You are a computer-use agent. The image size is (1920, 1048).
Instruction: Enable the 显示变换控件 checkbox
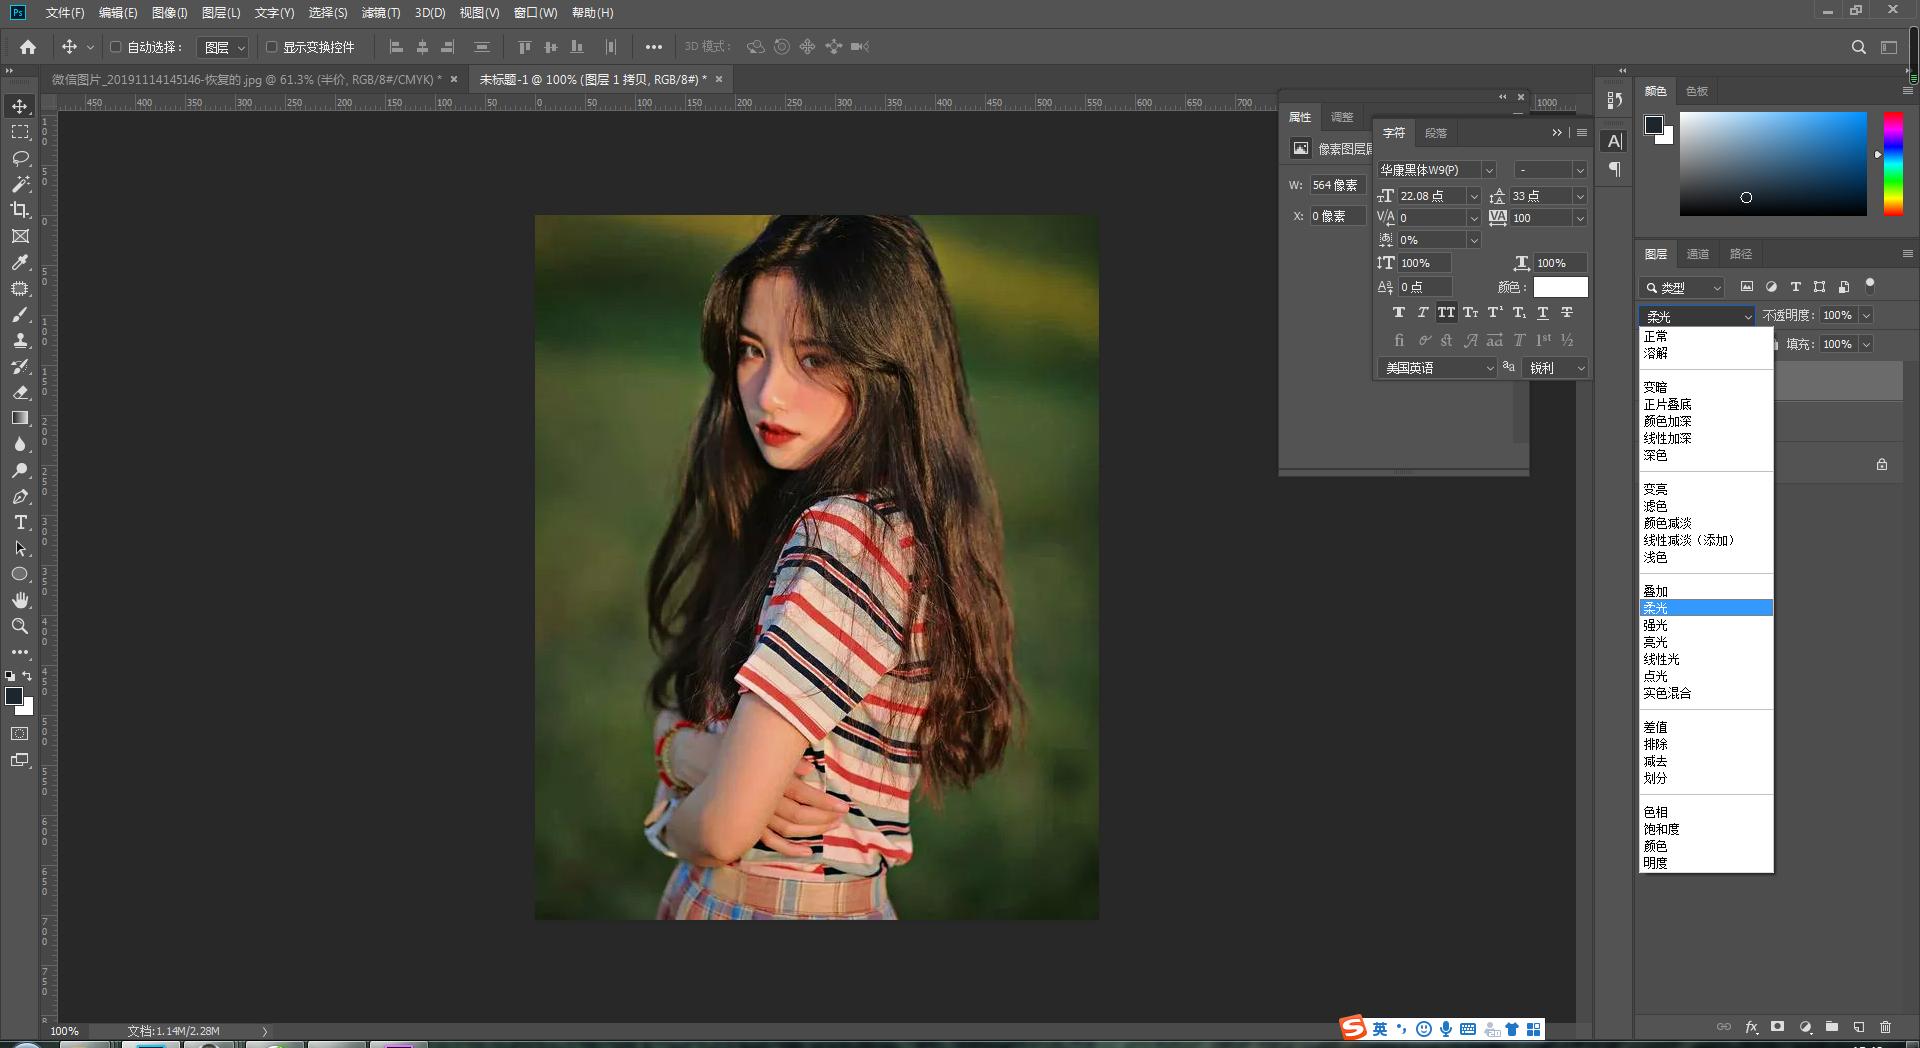click(x=271, y=47)
